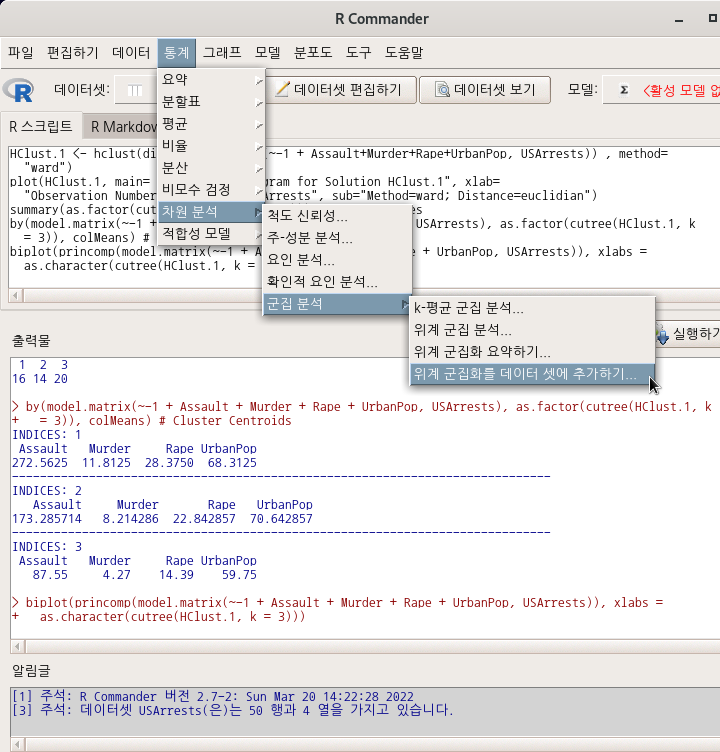Image resolution: width=720 pixels, height=752 pixels.
Task: Minimize the R Commander window
Action: (678, 21)
